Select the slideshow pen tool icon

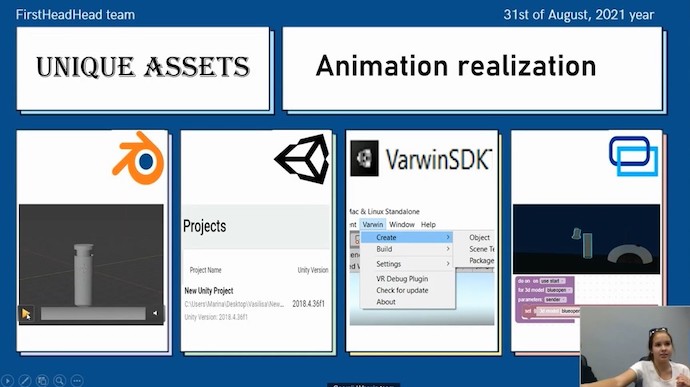click(x=25, y=380)
